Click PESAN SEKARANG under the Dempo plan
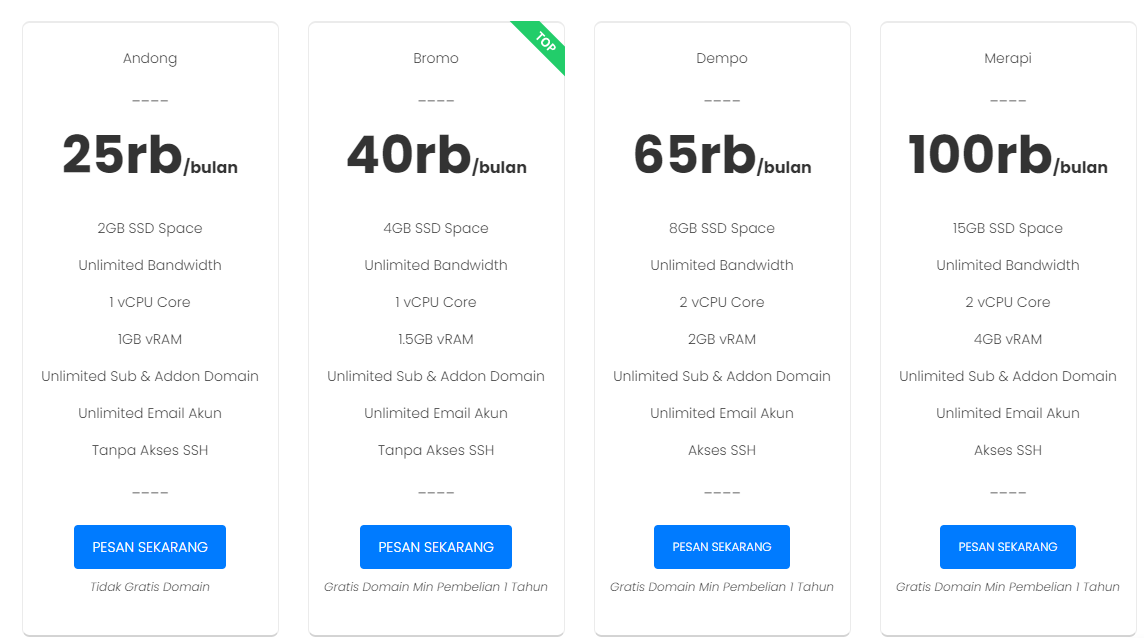 coord(722,547)
